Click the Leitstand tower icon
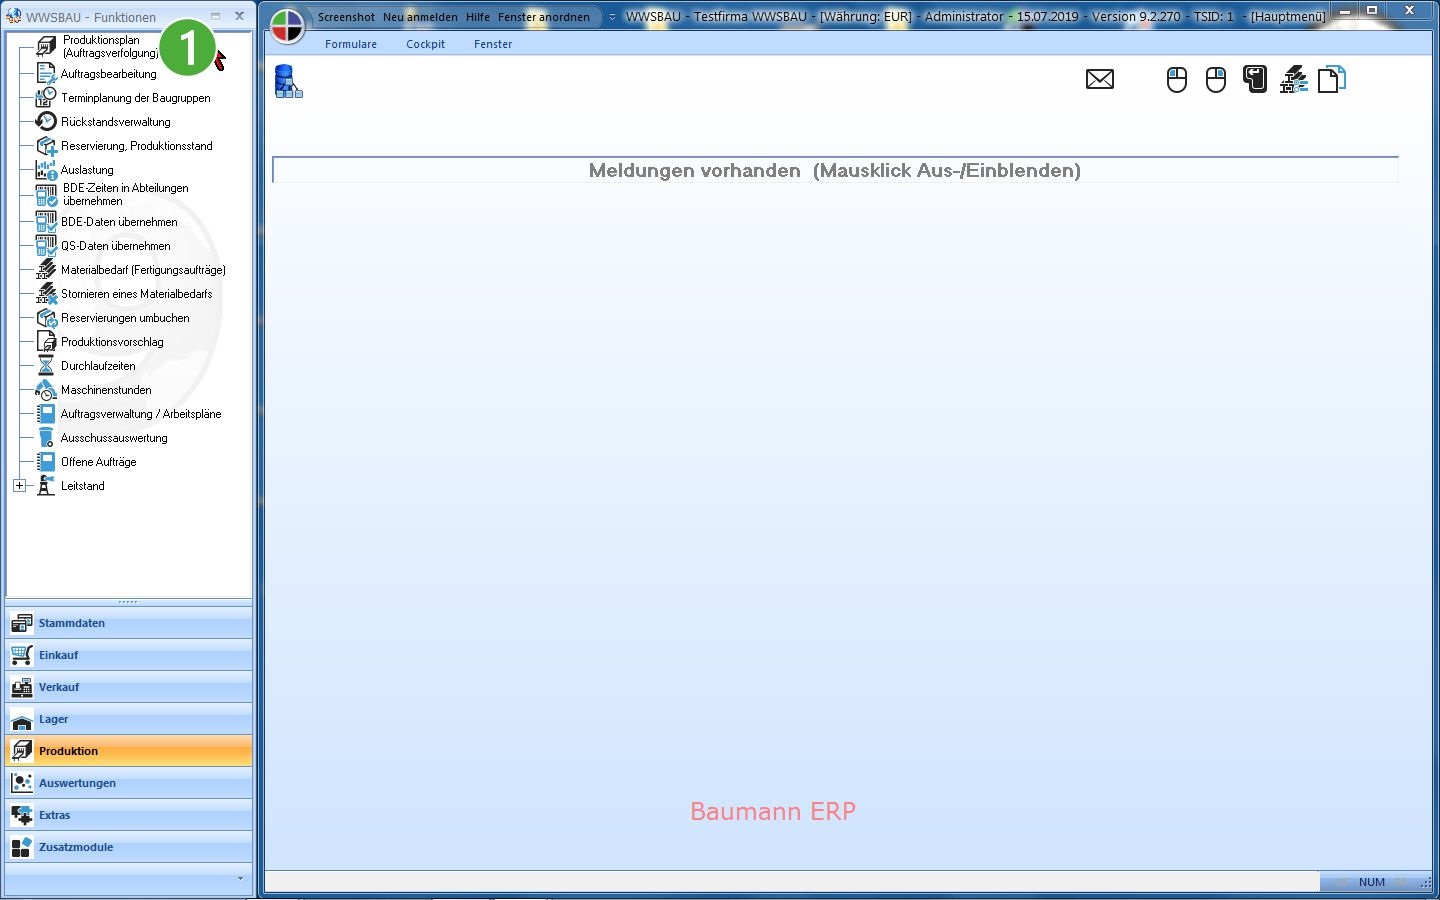Screen dimensions: 1440x900 click(46, 485)
